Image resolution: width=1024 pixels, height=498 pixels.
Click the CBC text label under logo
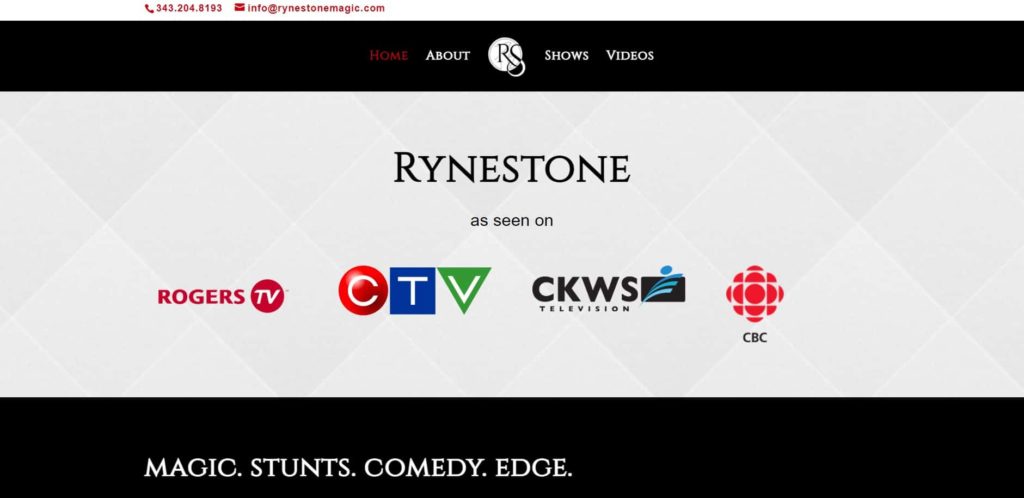[755, 337]
